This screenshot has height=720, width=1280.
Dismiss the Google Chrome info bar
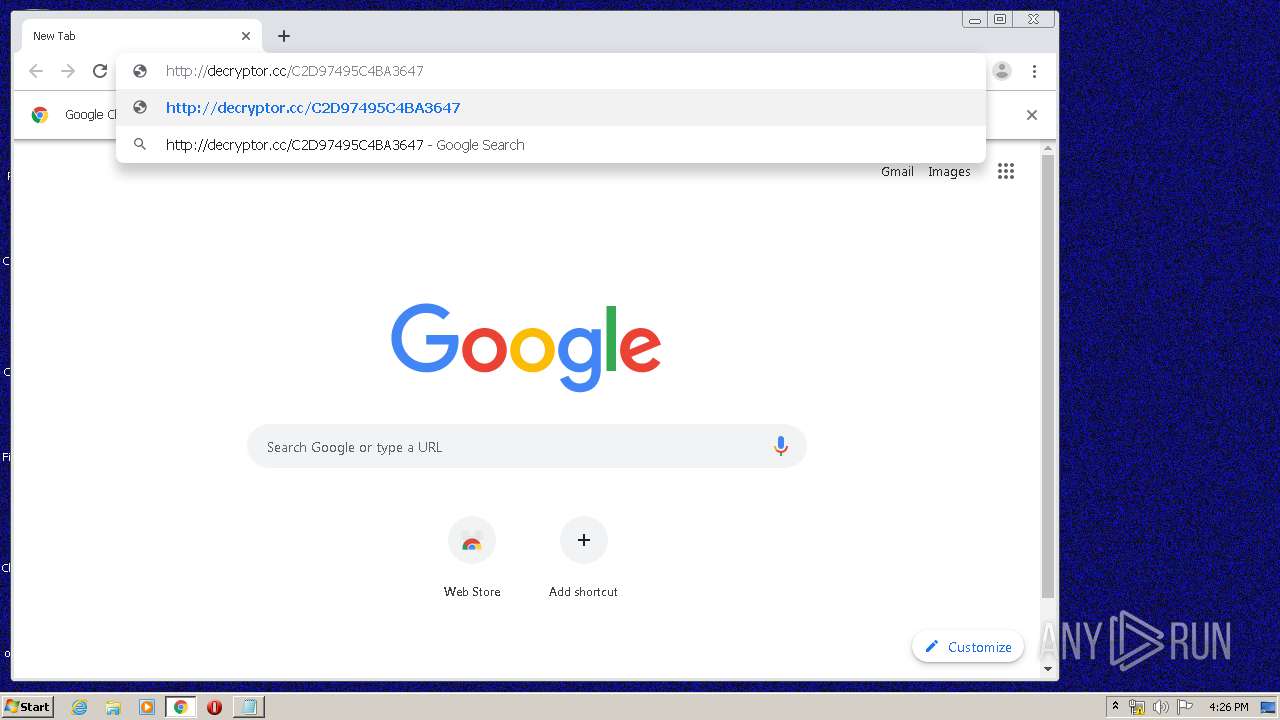click(x=1032, y=115)
